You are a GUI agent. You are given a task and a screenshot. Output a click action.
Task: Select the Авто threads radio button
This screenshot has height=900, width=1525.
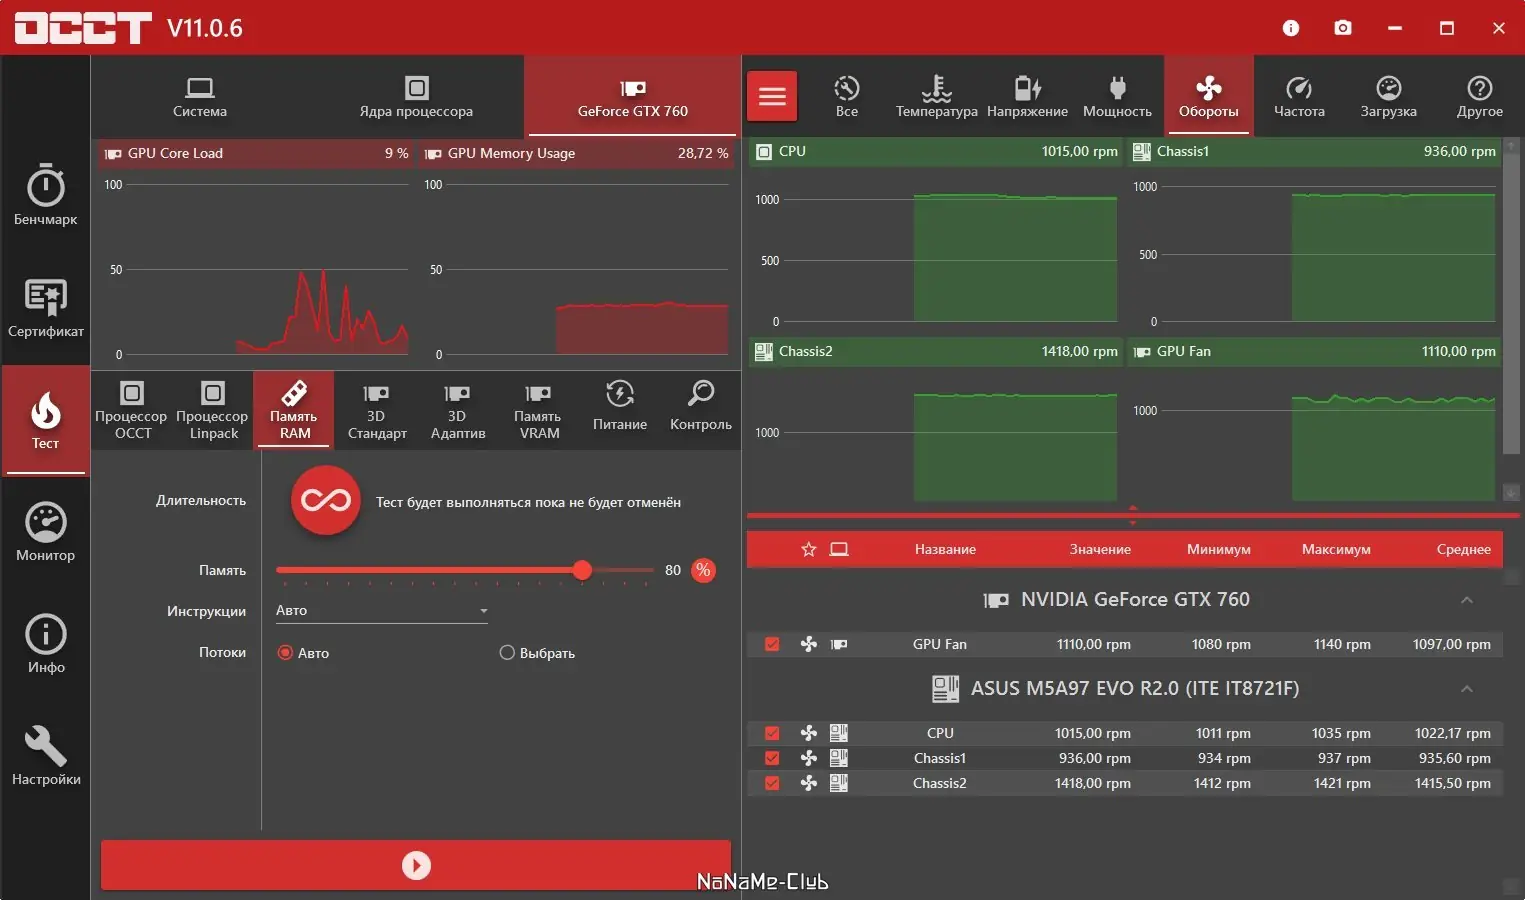(x=303, y=653)
